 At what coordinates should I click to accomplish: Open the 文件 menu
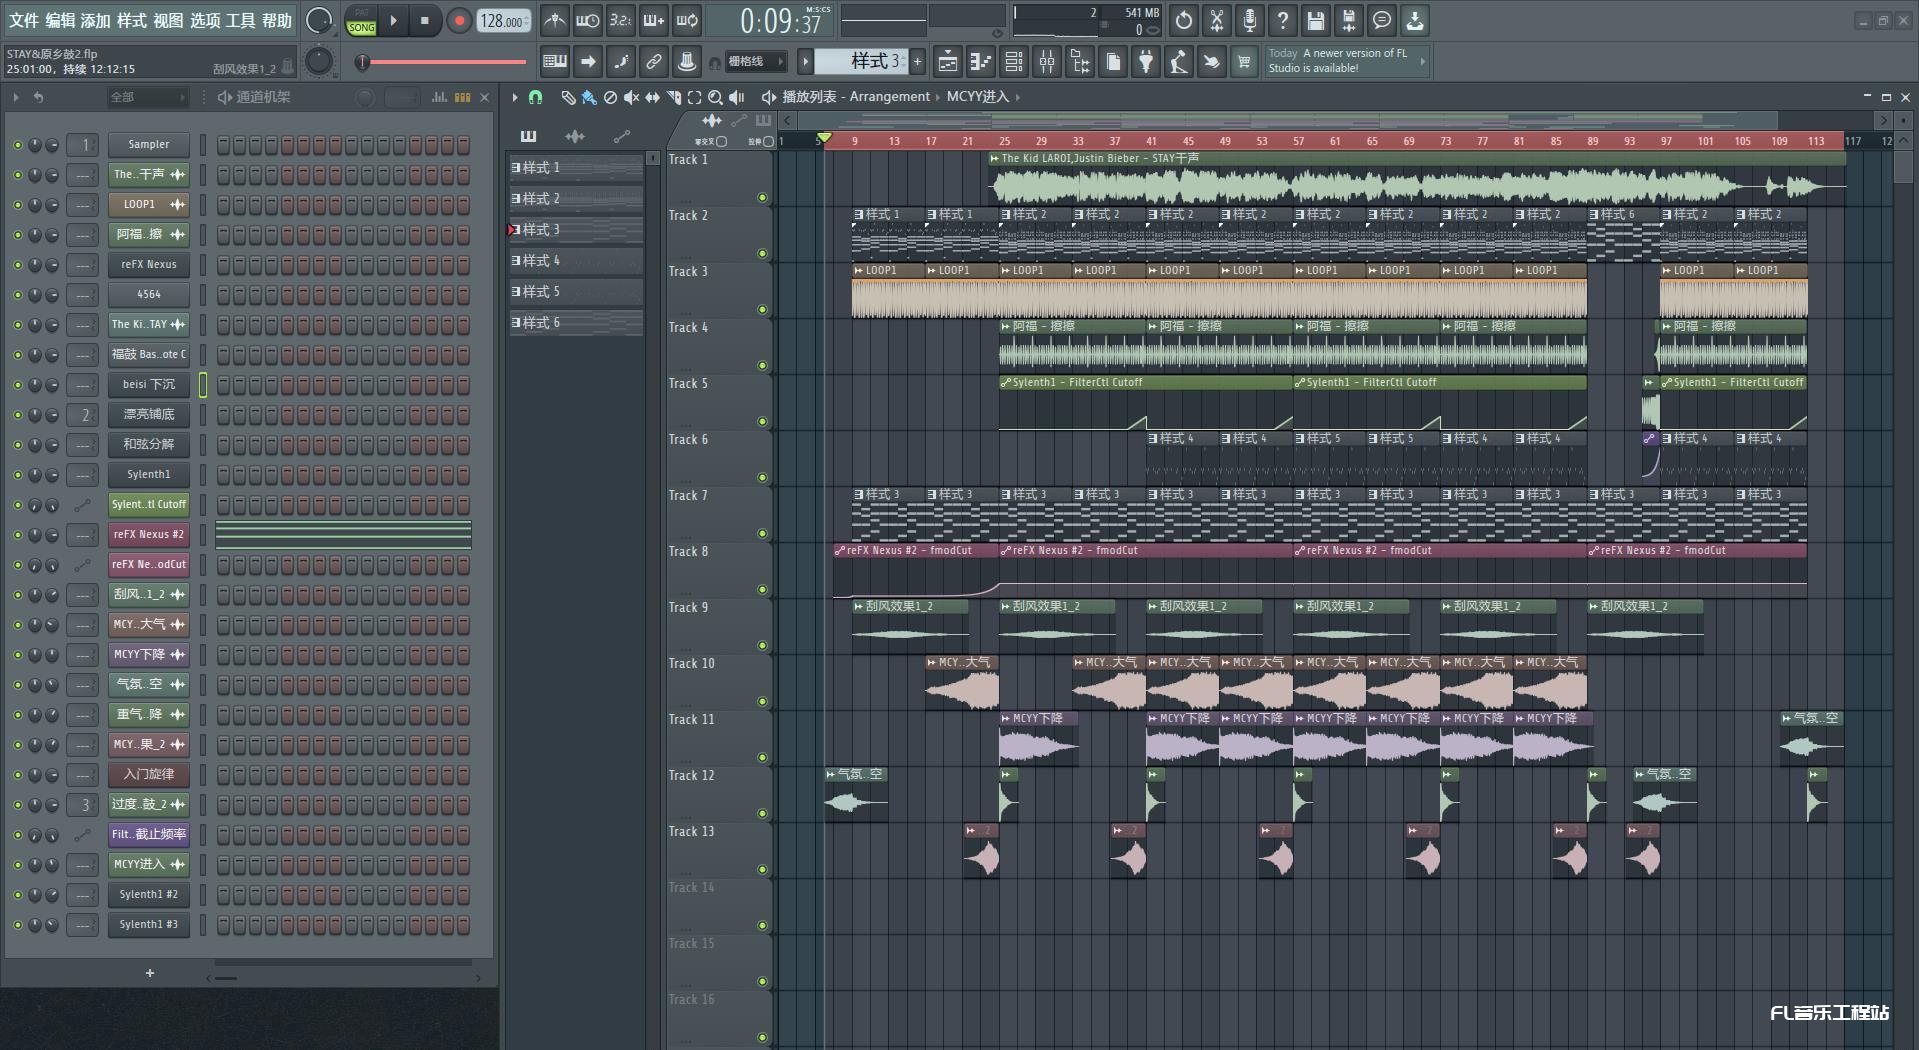point(23,21)
